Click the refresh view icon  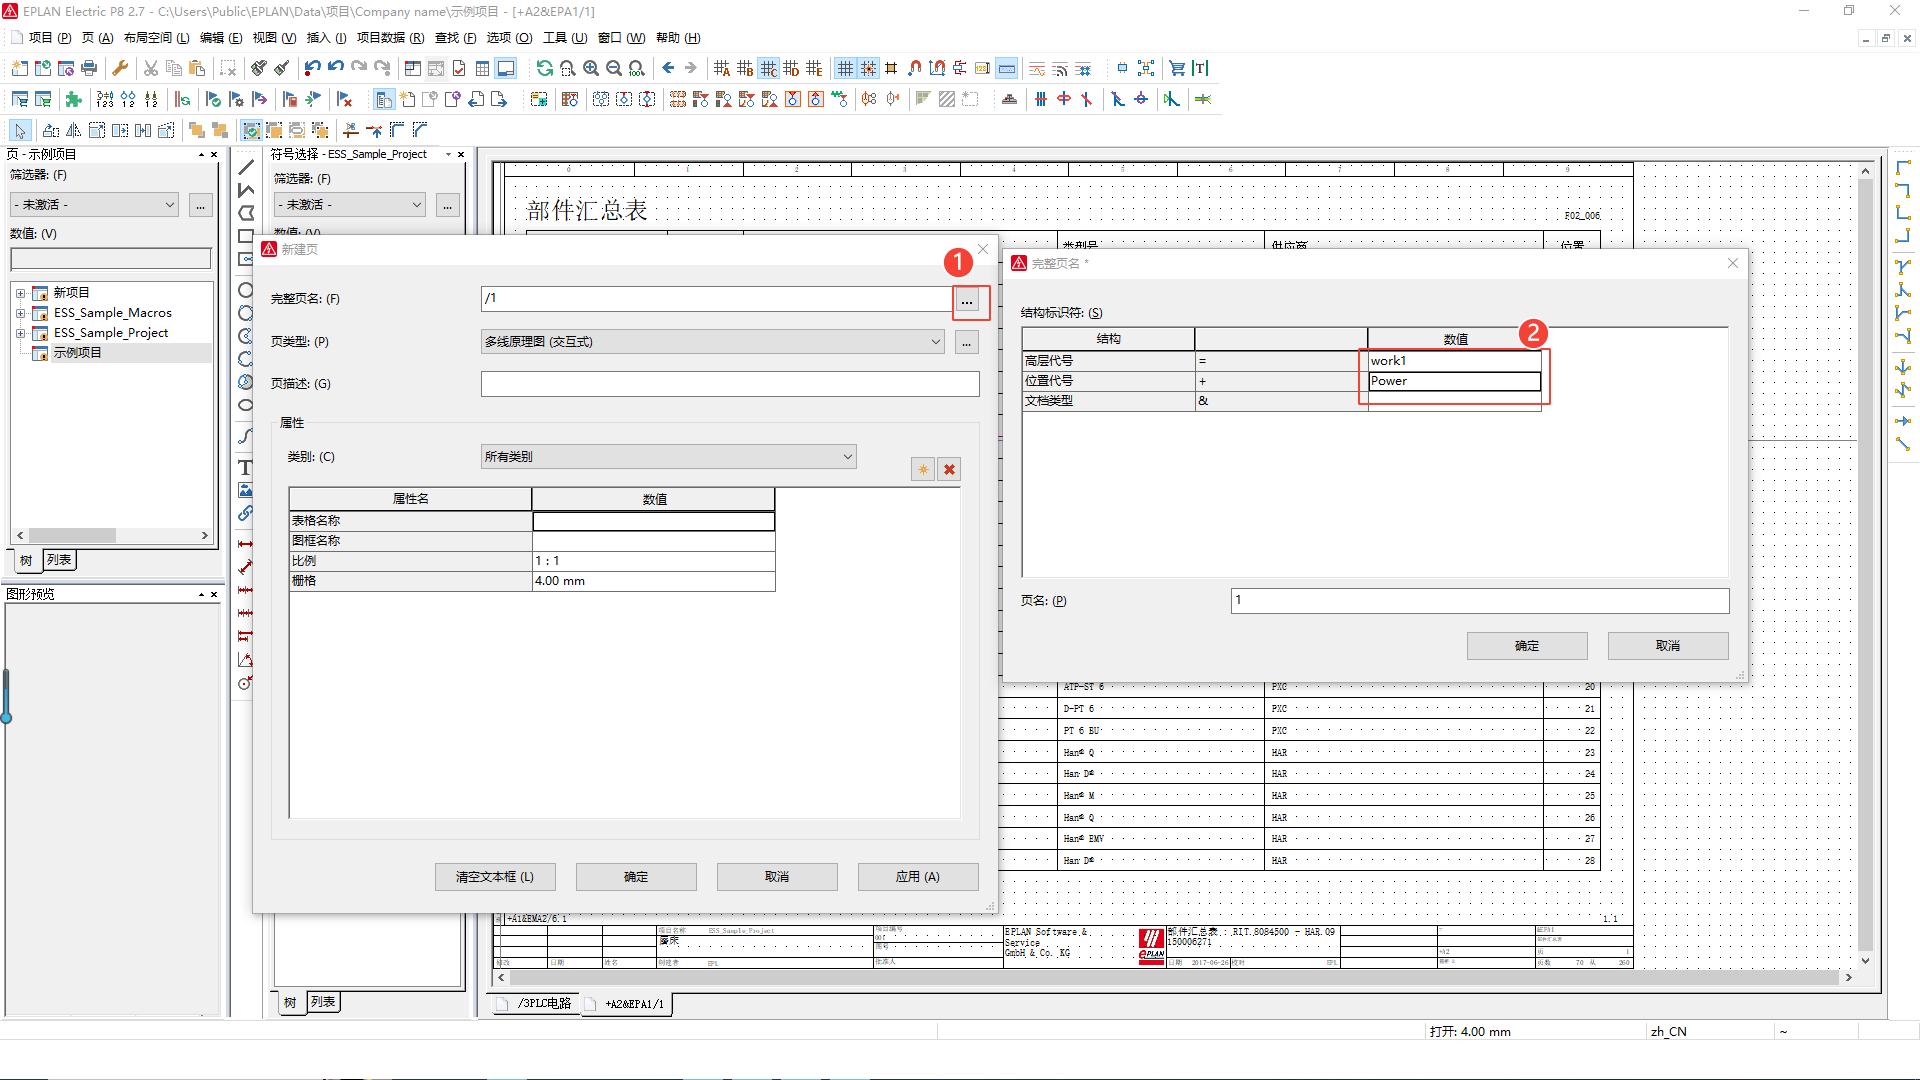(544, 68)
